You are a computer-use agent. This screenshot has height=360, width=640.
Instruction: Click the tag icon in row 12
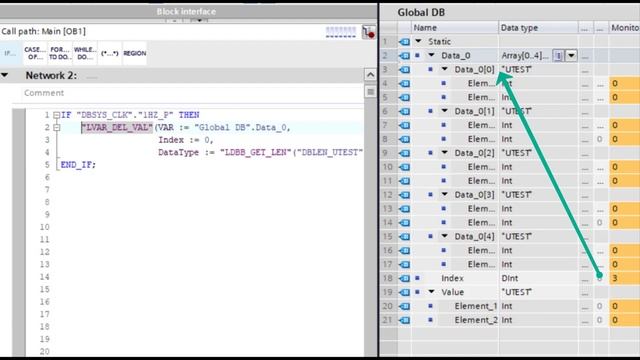(x=404, y=195)
